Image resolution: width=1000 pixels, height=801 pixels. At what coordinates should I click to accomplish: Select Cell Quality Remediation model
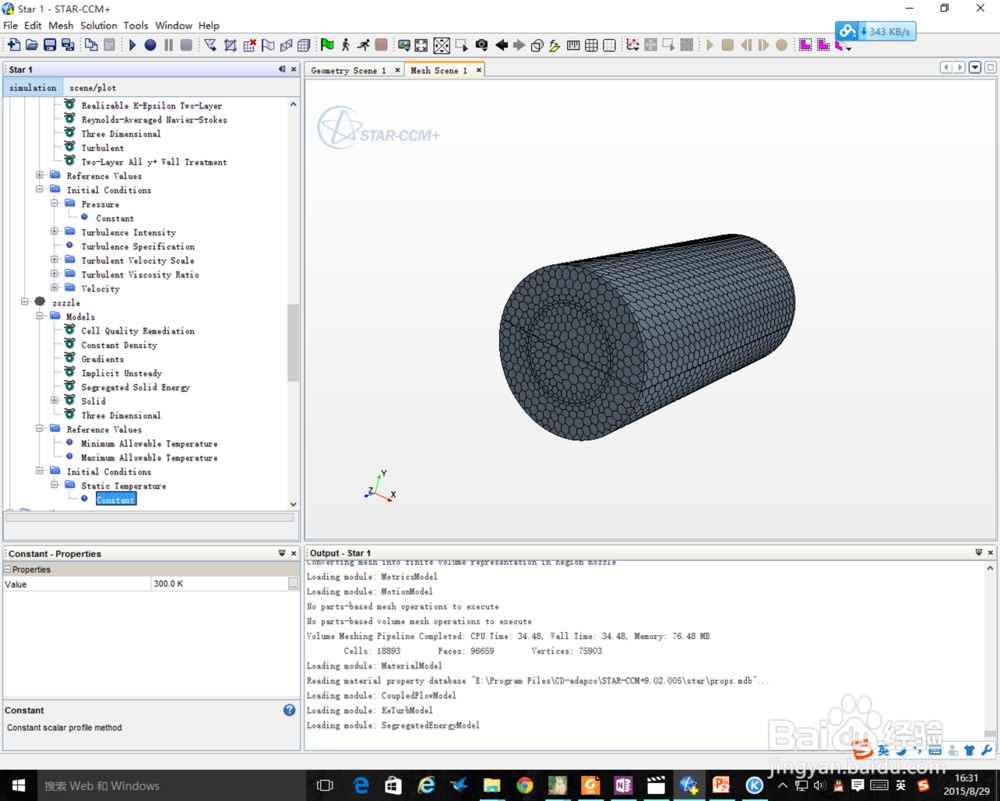138,331
